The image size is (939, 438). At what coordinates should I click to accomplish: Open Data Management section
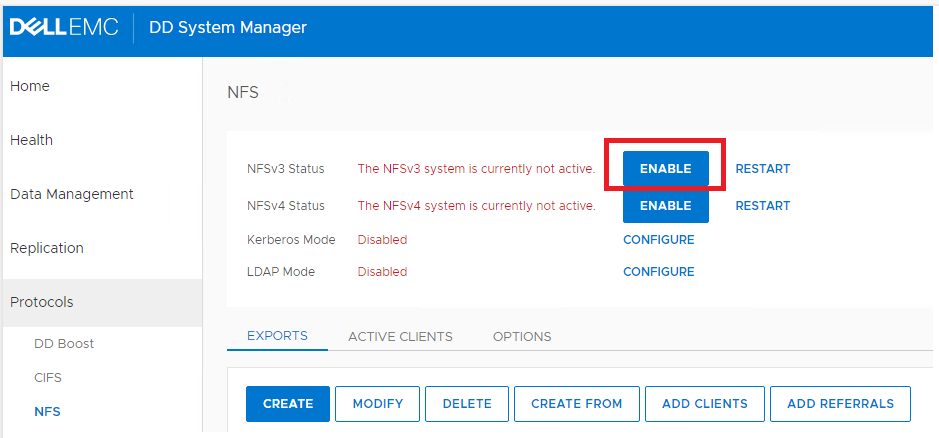point(72,194)
